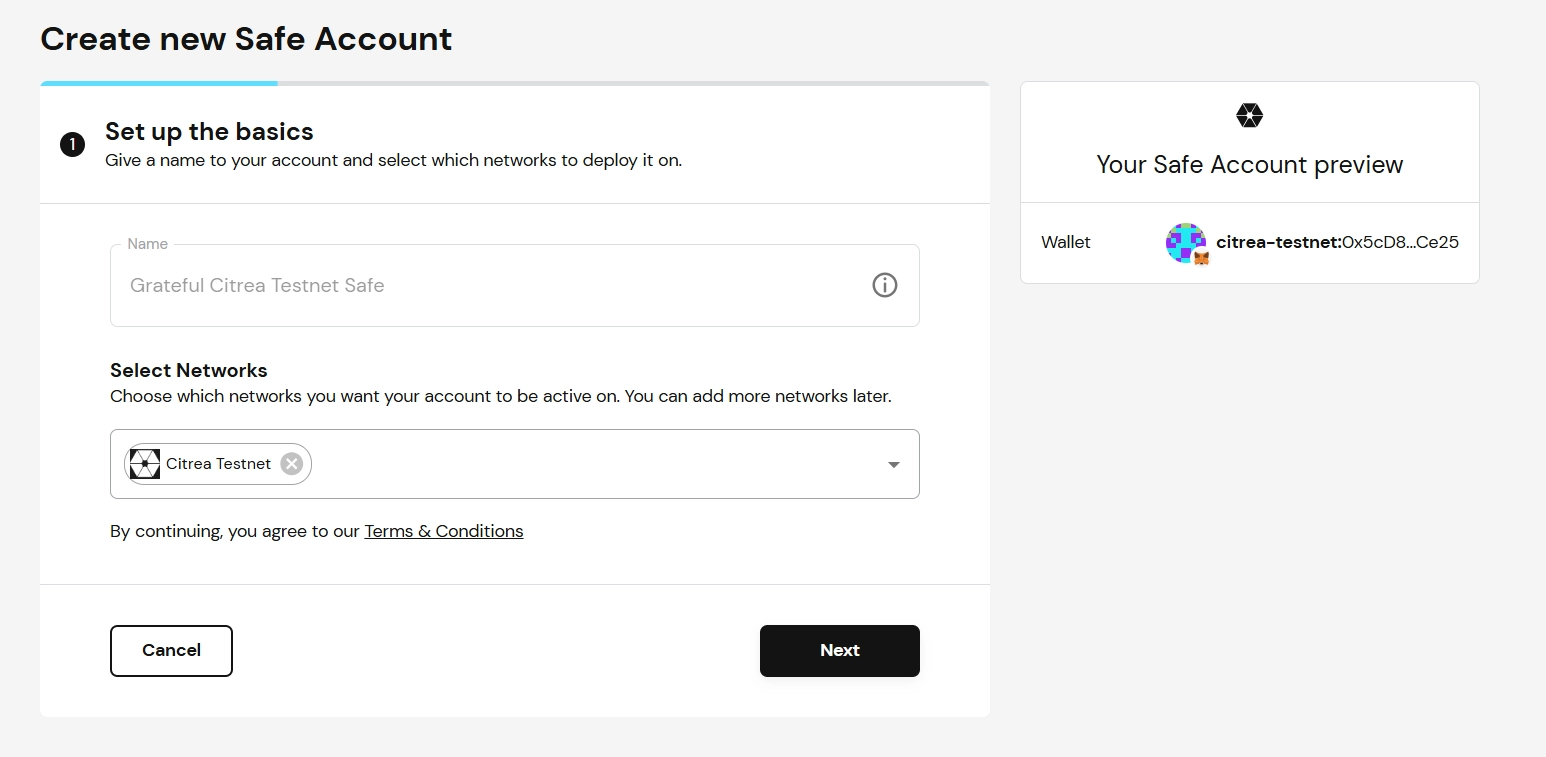Click the step 1 number badge
Viewport: 1546px width, 757px height.
pos(72,145)
